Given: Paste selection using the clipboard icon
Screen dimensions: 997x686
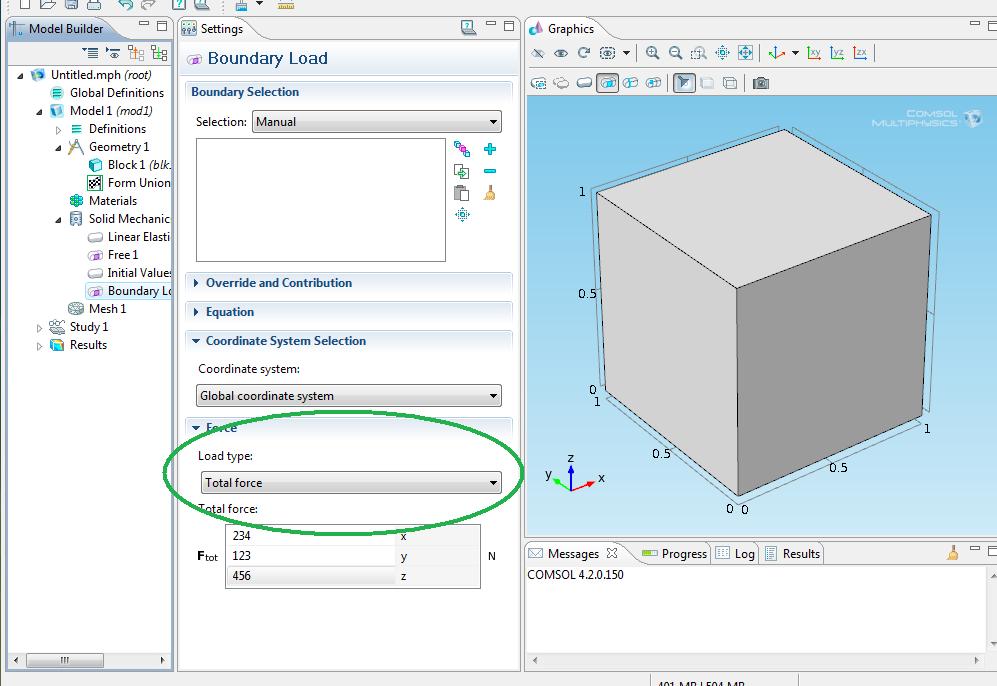Looking at the screenshot, I should 461,193.
